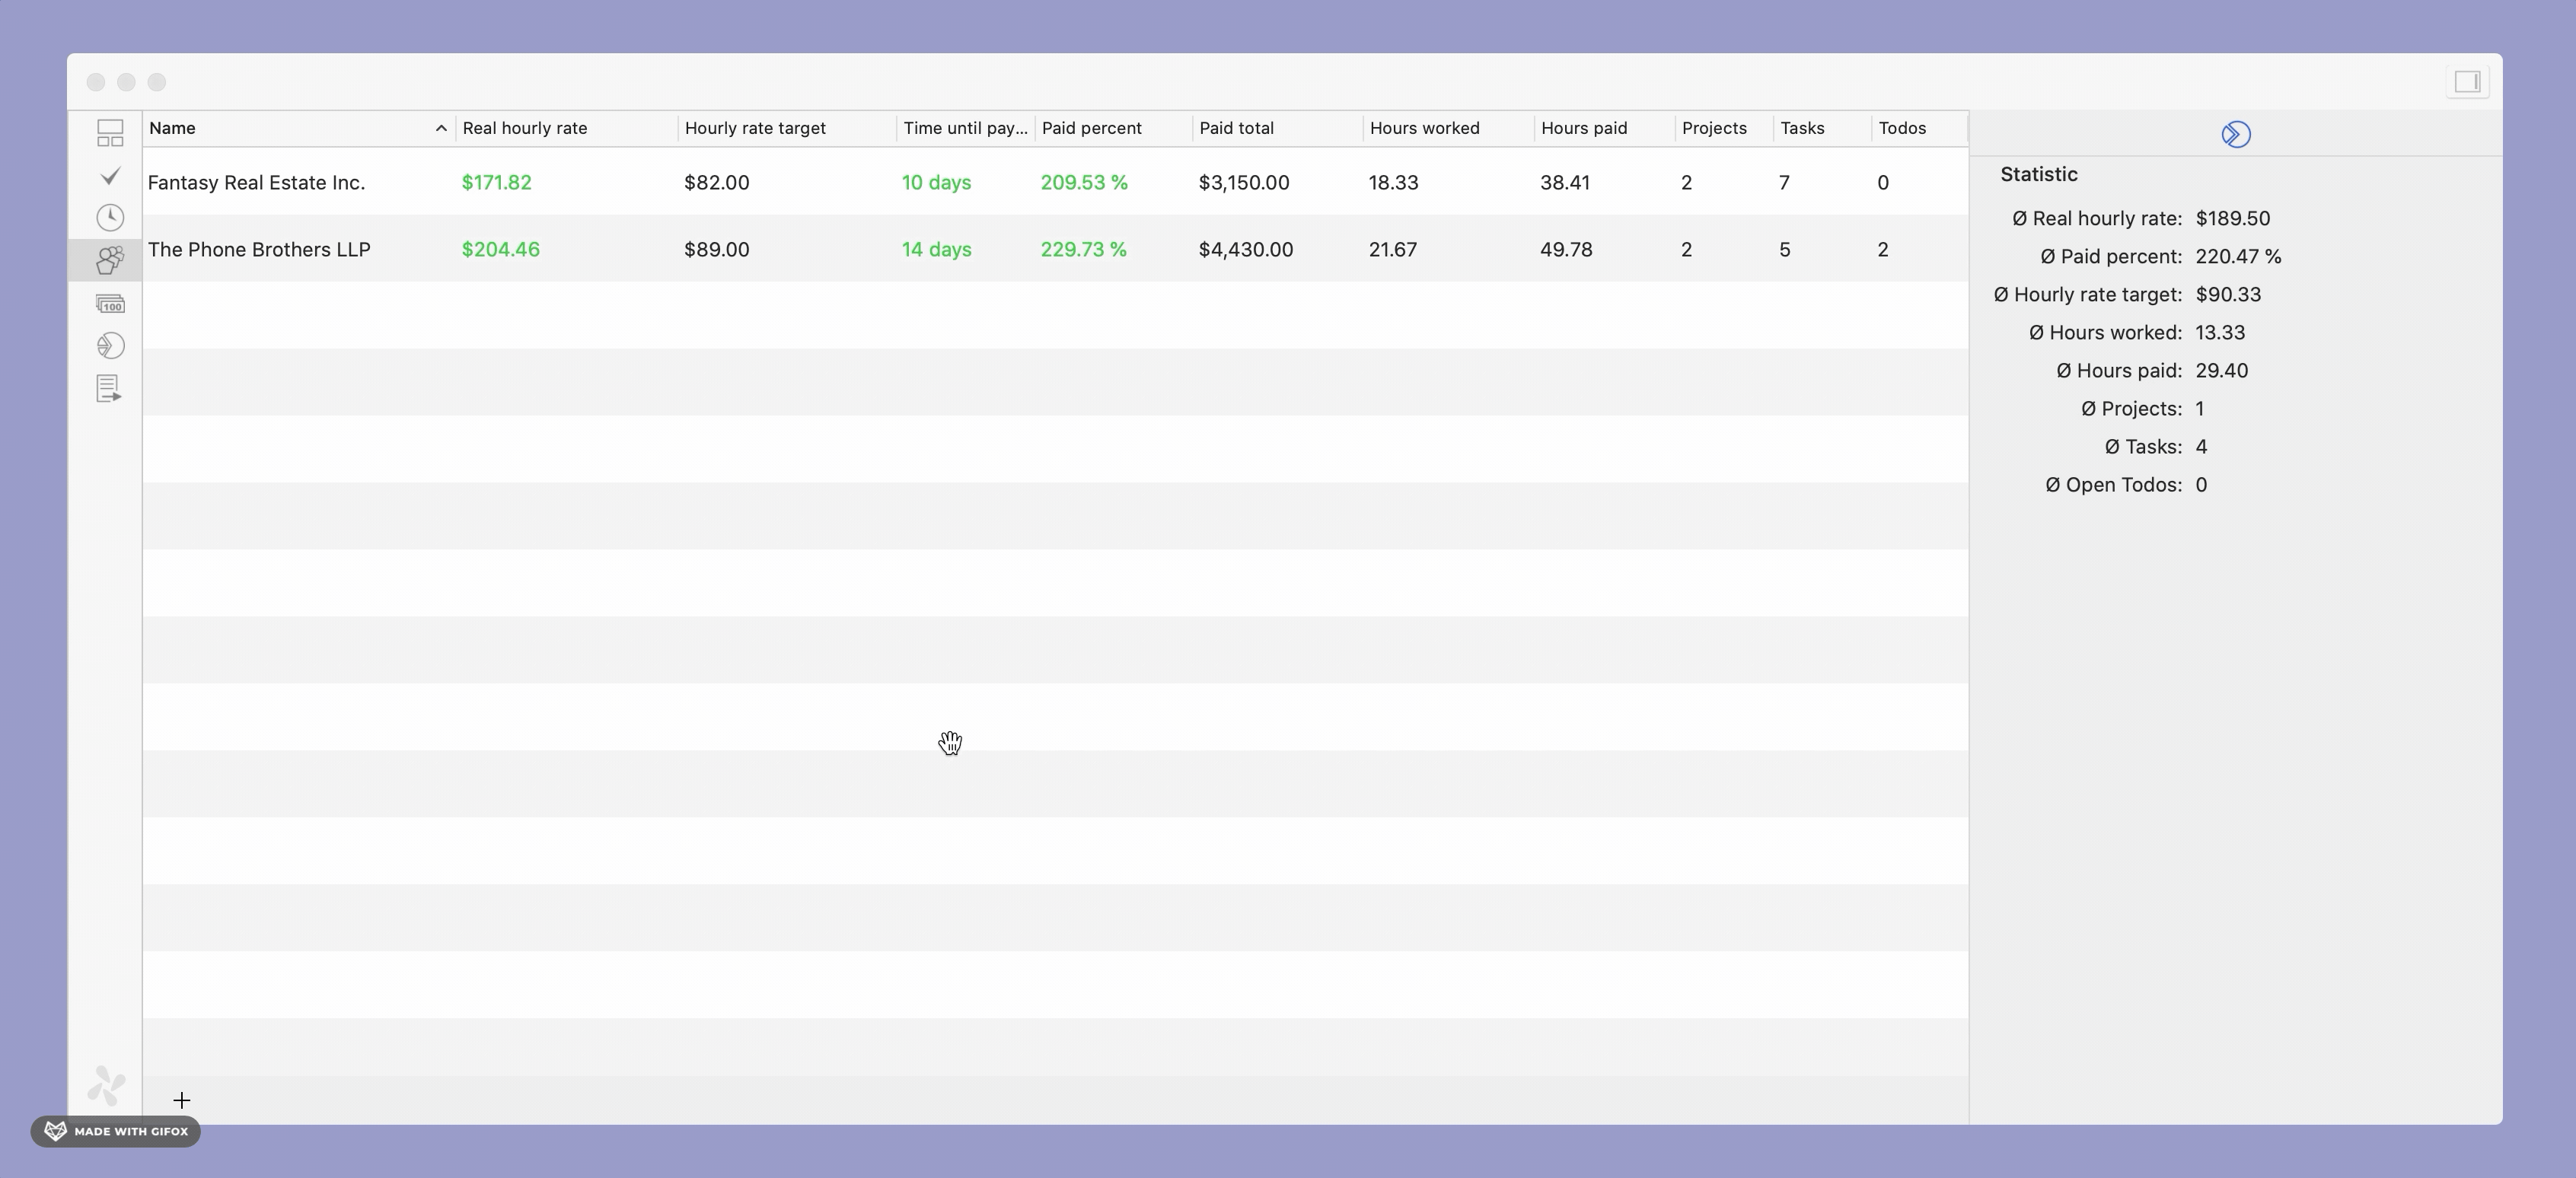Select The Phone Brothers LLP row
The width and height of the screenshot is (2576, 1178).
coord(259,249)
